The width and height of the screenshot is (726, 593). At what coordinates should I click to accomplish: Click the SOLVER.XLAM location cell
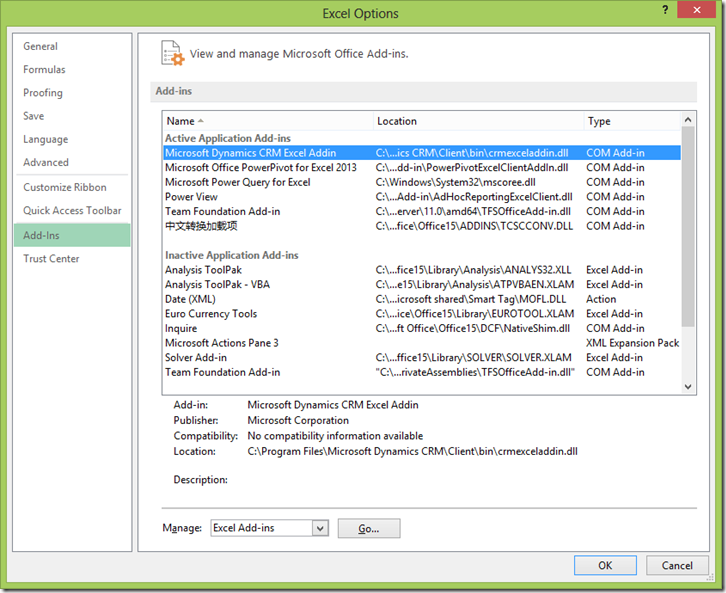point(473,357)
